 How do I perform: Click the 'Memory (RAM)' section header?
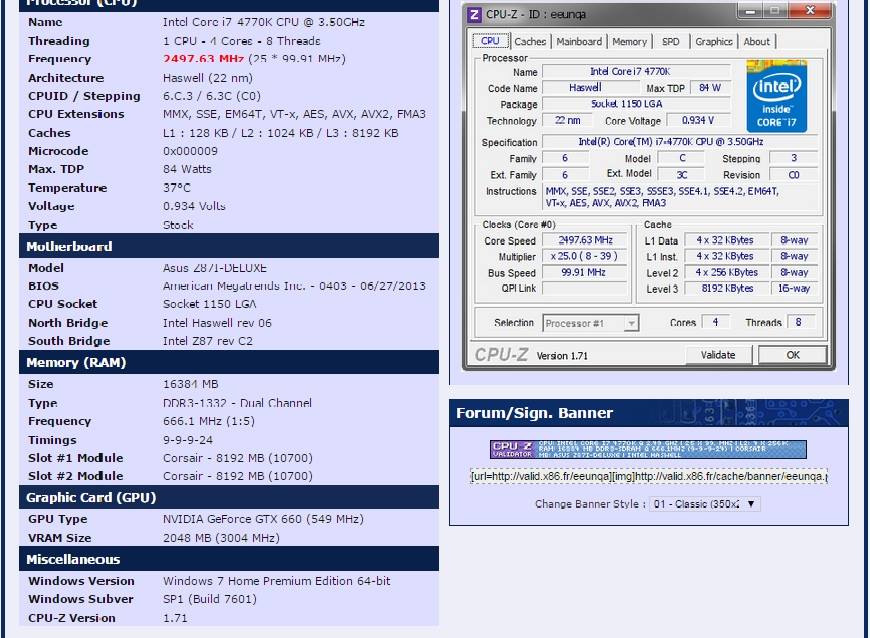229,362
